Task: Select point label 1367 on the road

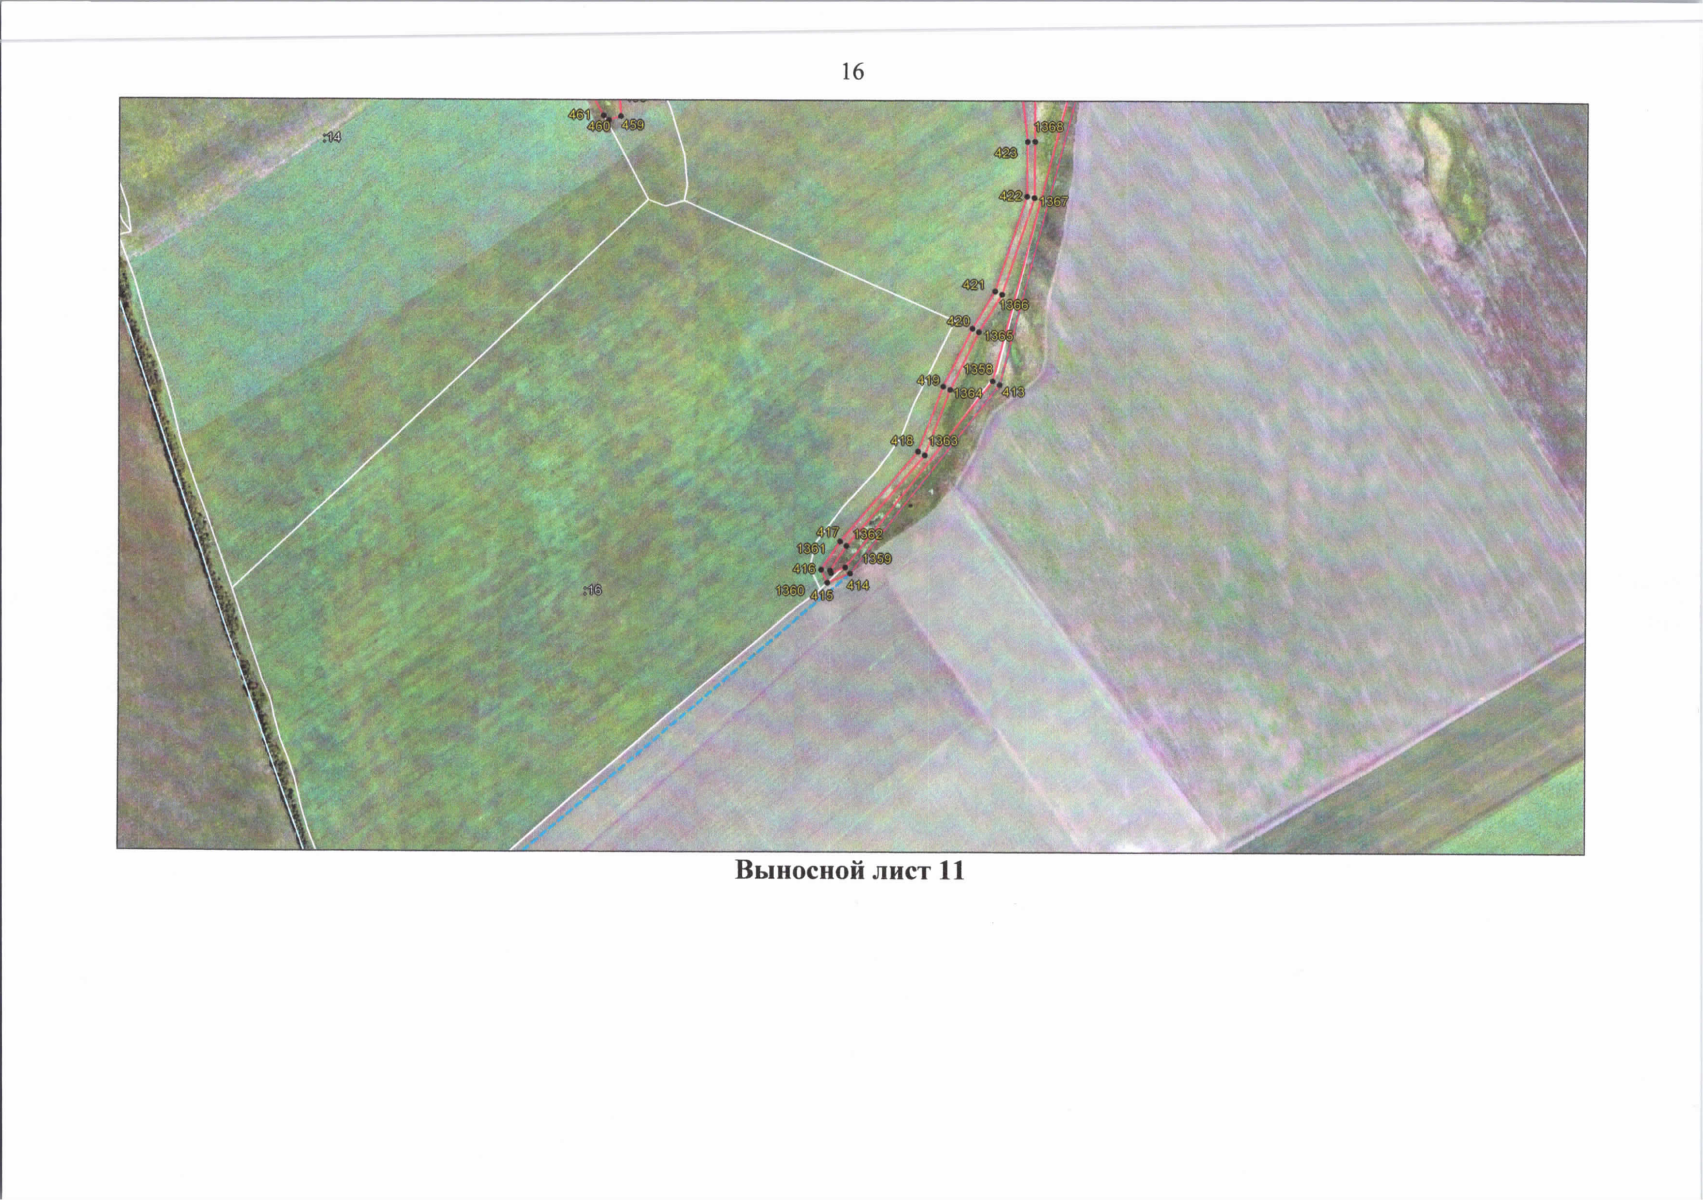Action: click(x=1054, y=202)
